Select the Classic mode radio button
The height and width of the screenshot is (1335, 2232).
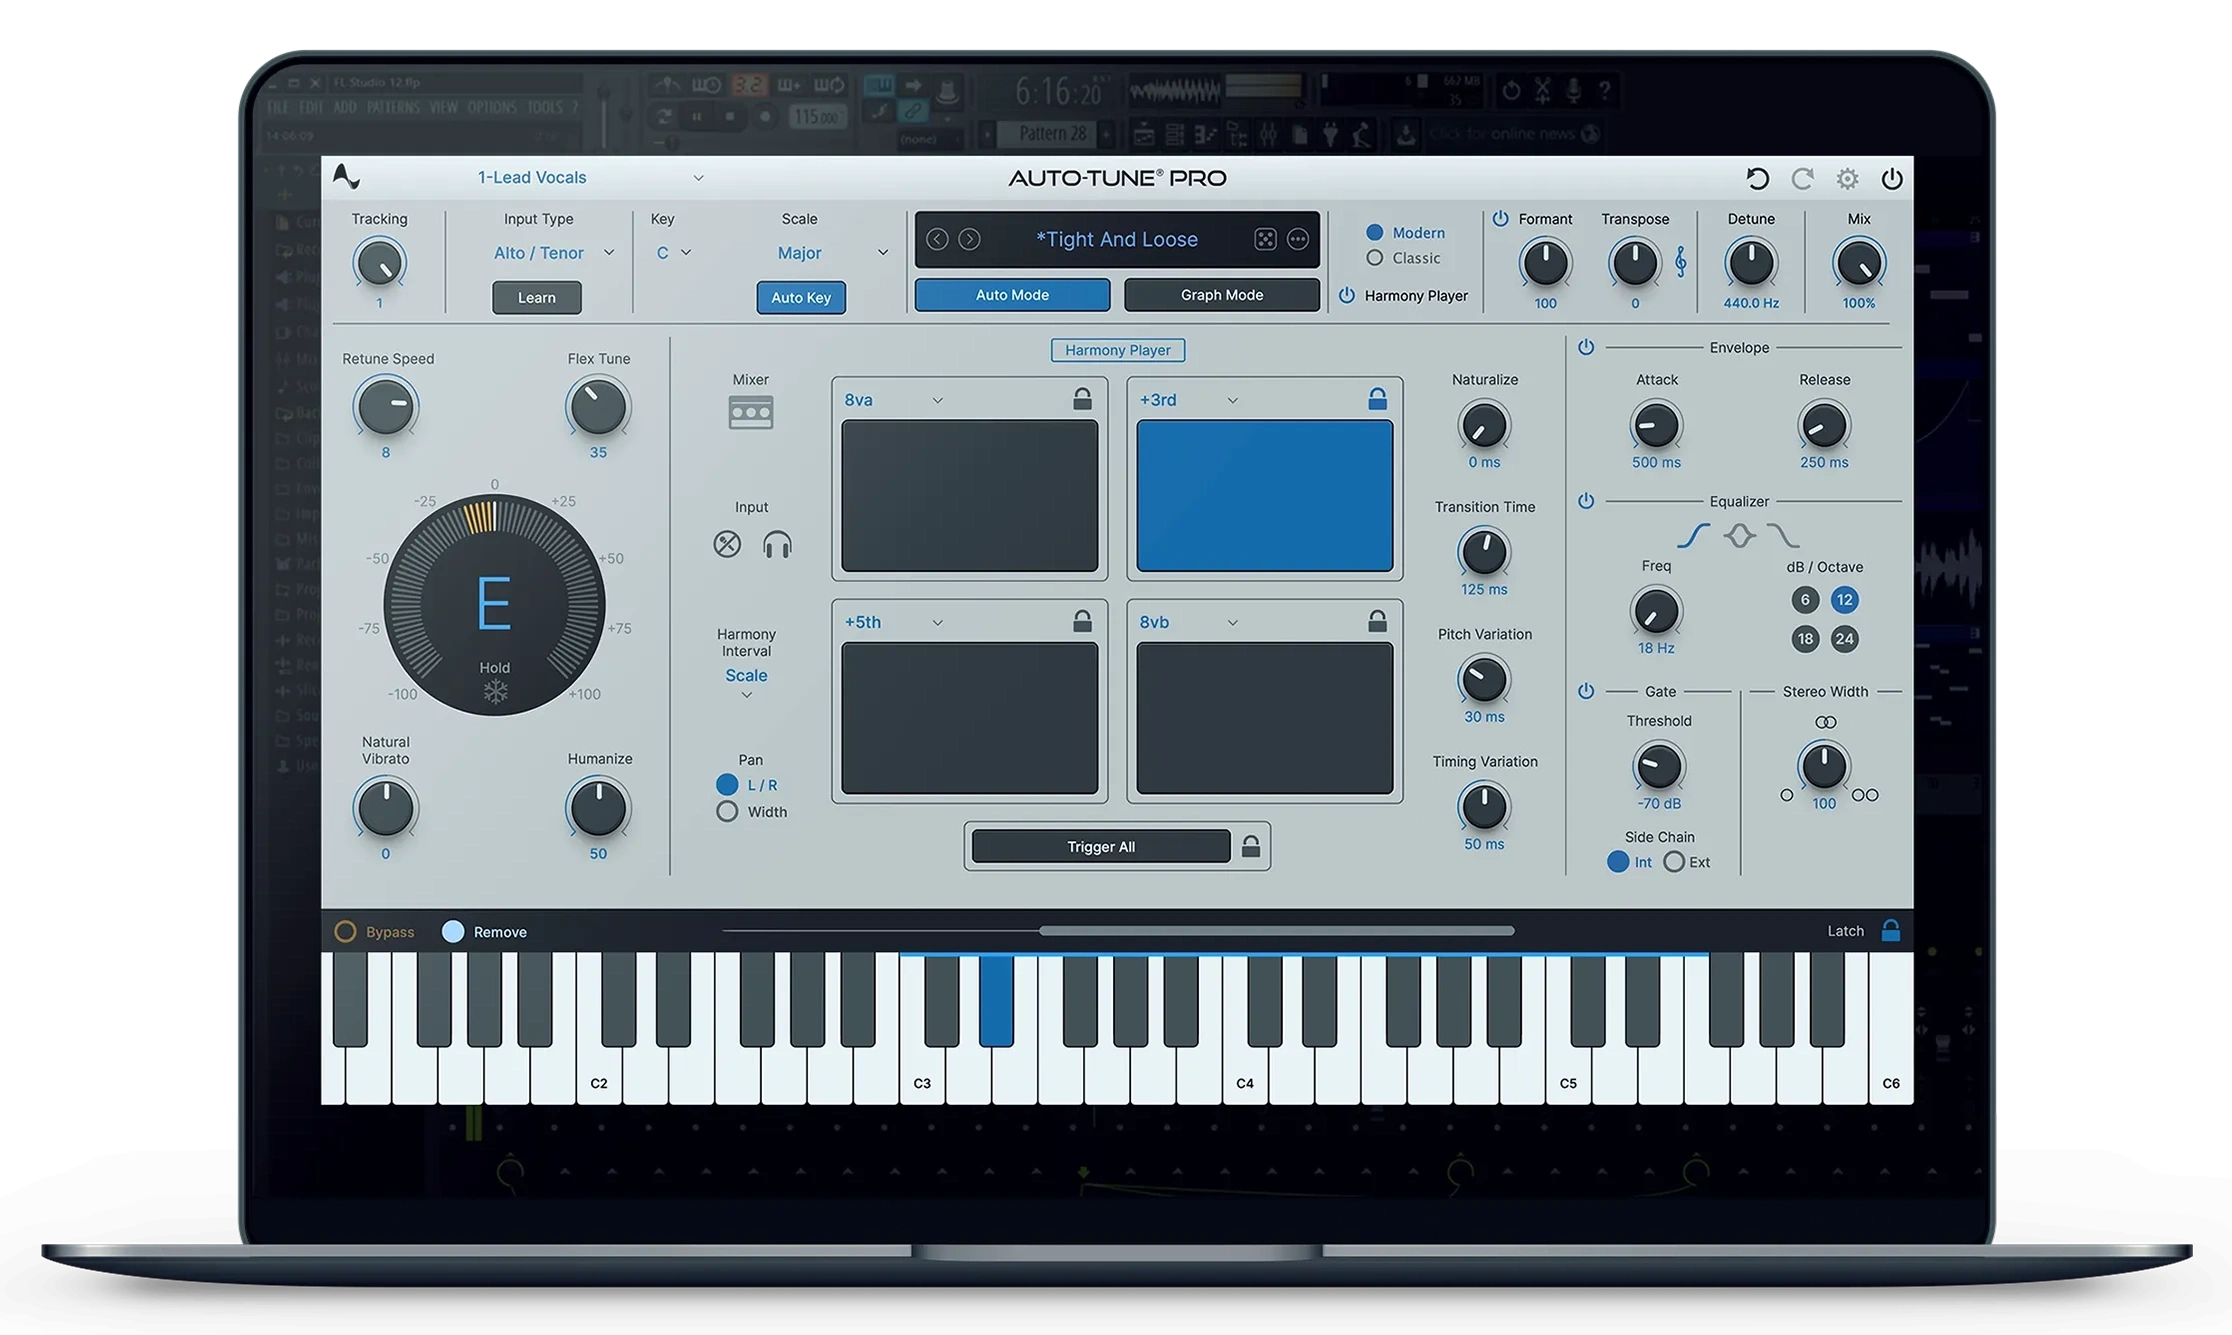click(x=1375, y=257)
